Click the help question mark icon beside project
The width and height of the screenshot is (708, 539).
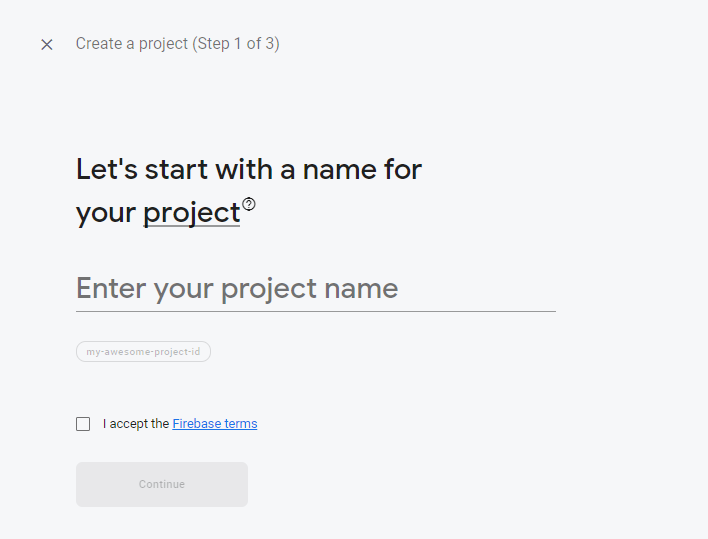[x=249, y=204]
